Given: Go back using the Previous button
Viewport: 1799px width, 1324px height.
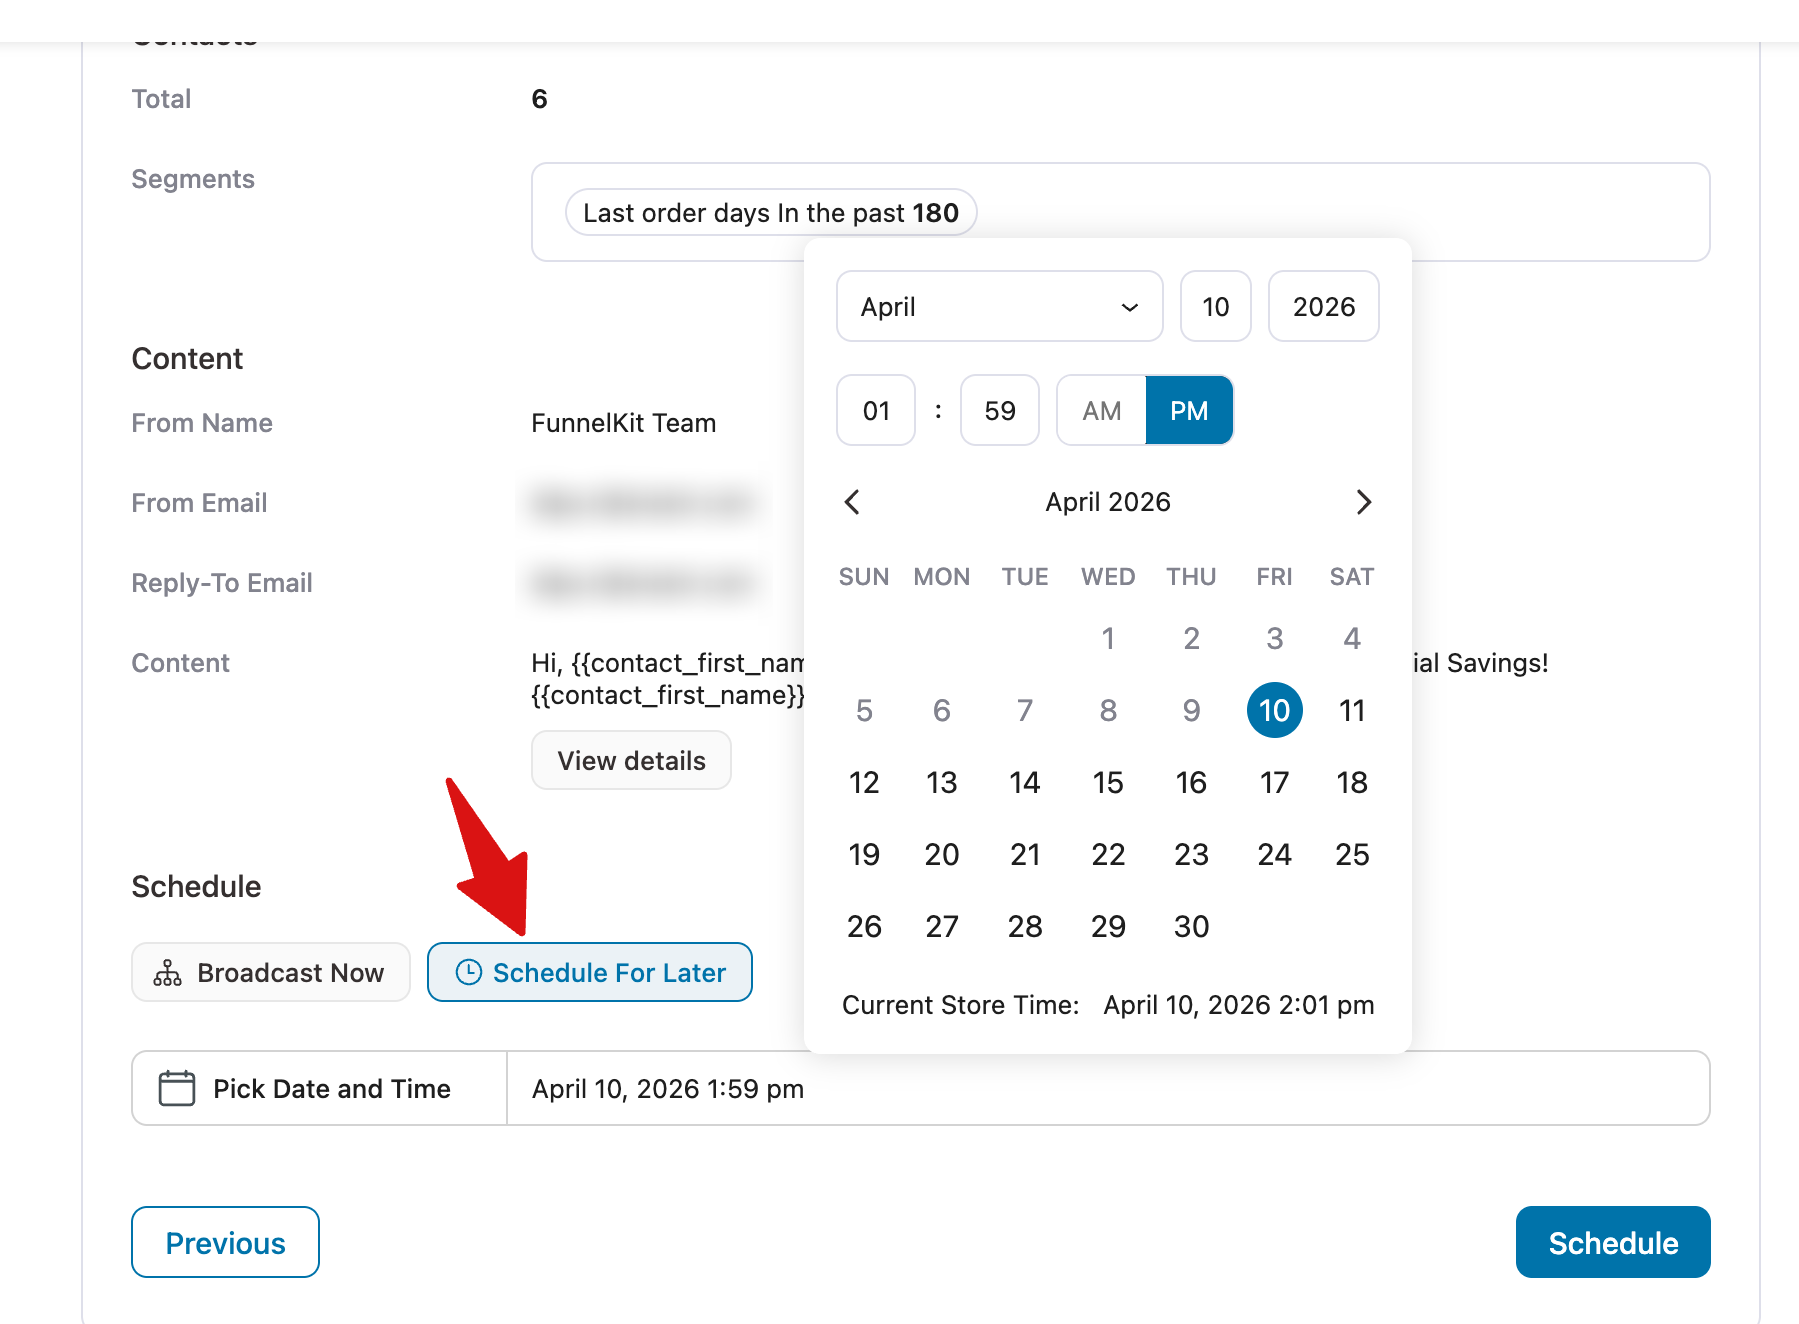Looking at the screenshot, I should (x=224, y=1242).
